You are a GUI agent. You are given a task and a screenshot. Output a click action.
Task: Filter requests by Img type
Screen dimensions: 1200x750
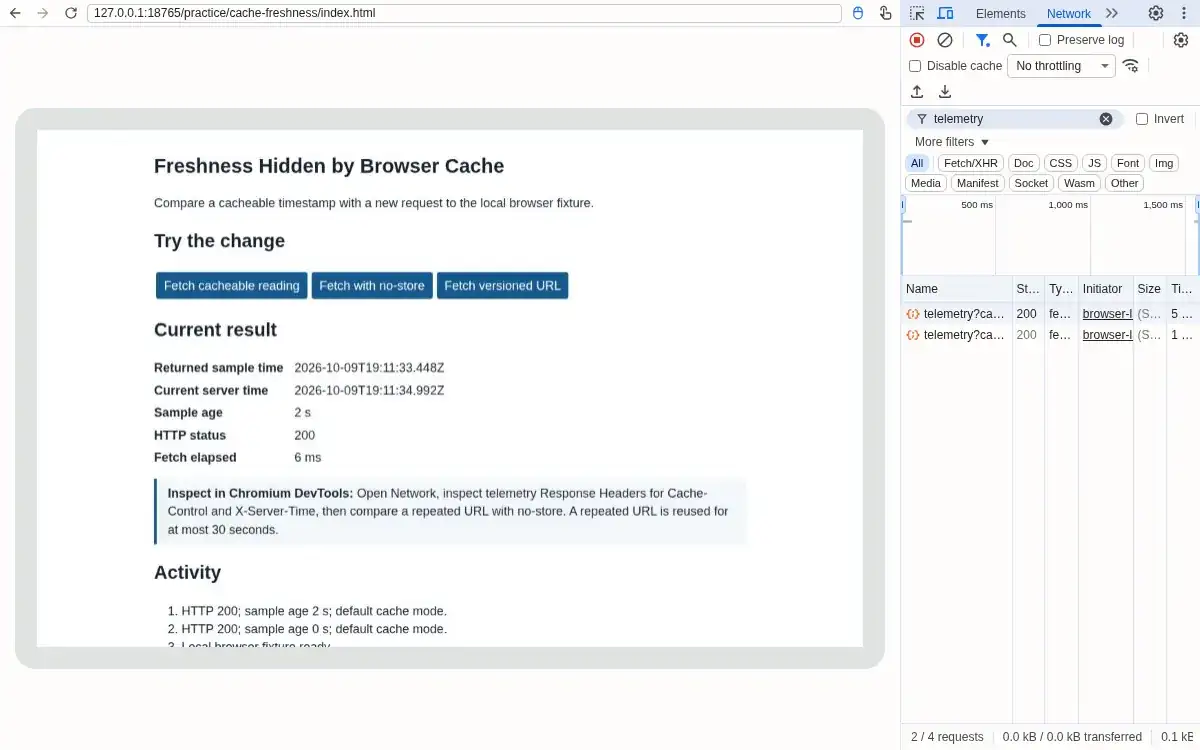(1164, 163)
